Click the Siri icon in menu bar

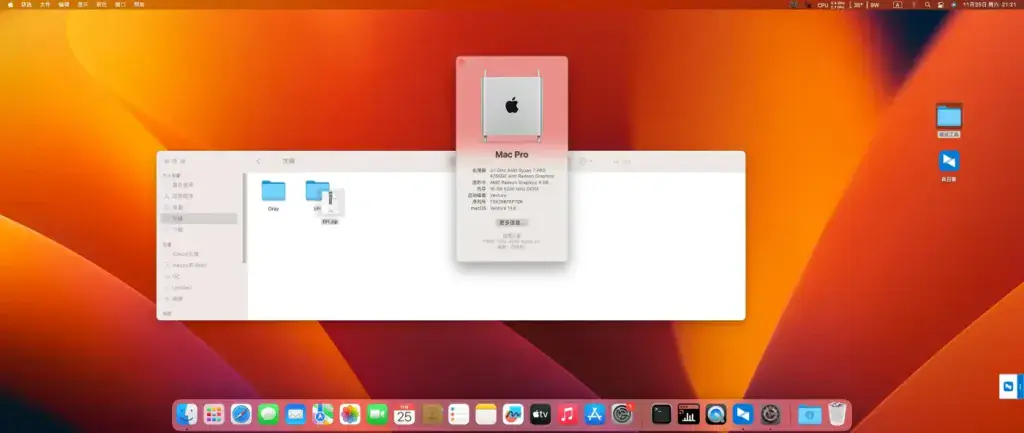coord(953,5)
